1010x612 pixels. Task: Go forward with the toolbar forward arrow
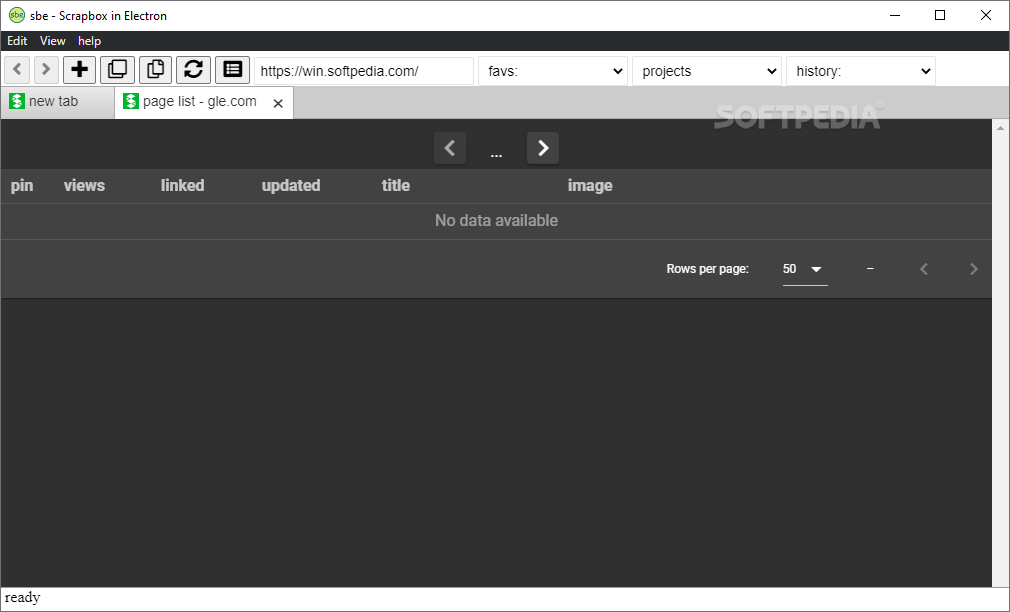pos(46,70)
